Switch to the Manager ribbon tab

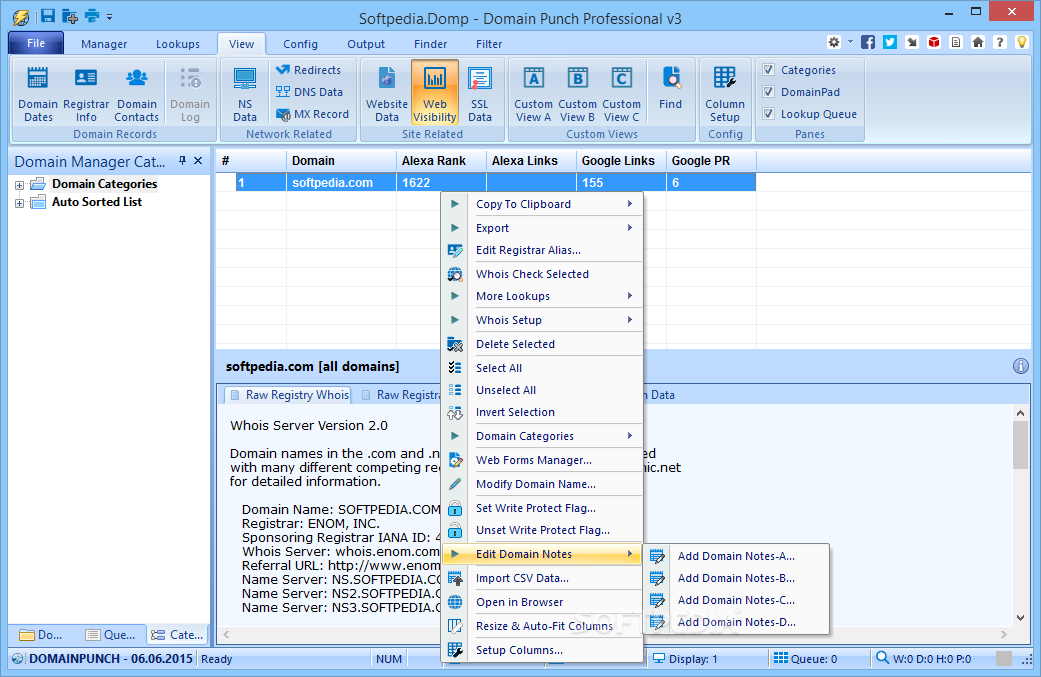104,44
